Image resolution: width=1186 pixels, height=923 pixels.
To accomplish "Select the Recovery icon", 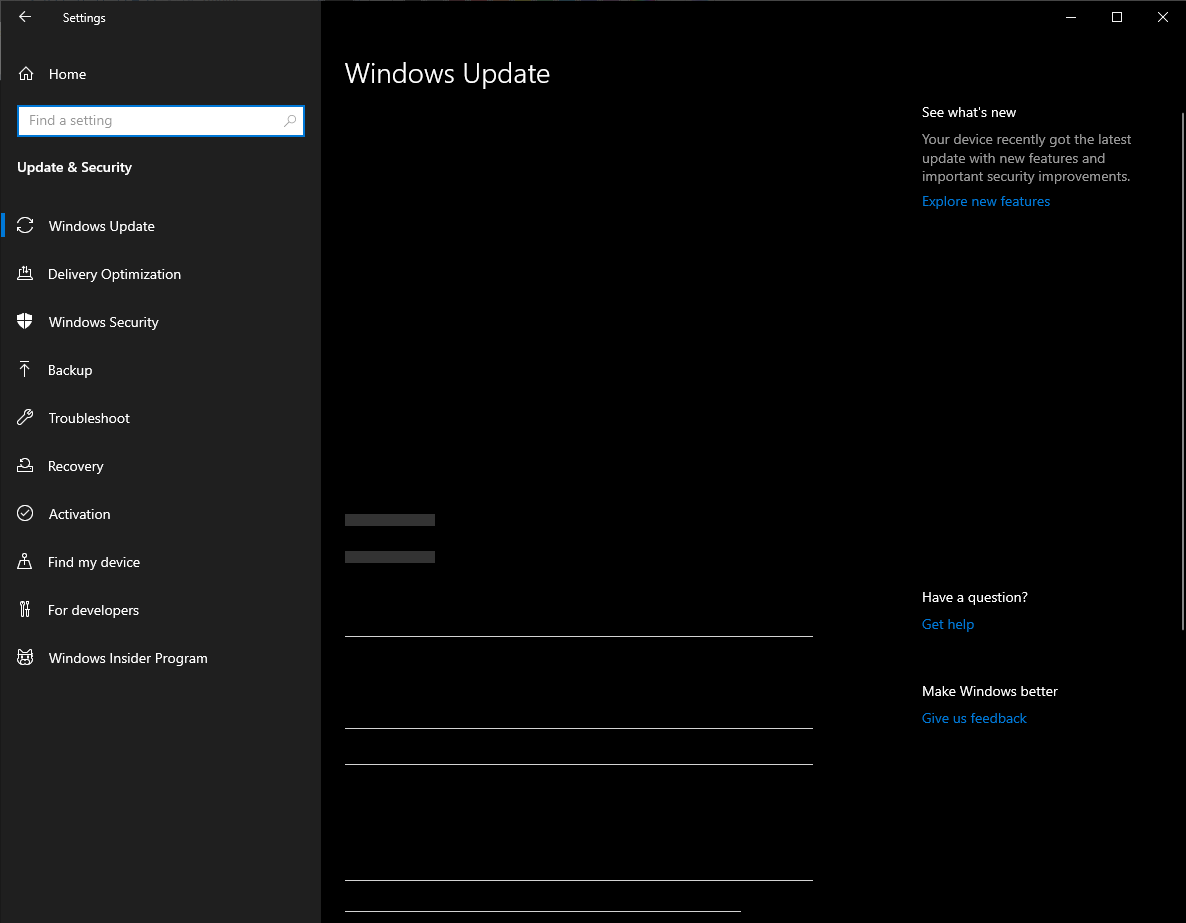I will [x=25, y=465].
